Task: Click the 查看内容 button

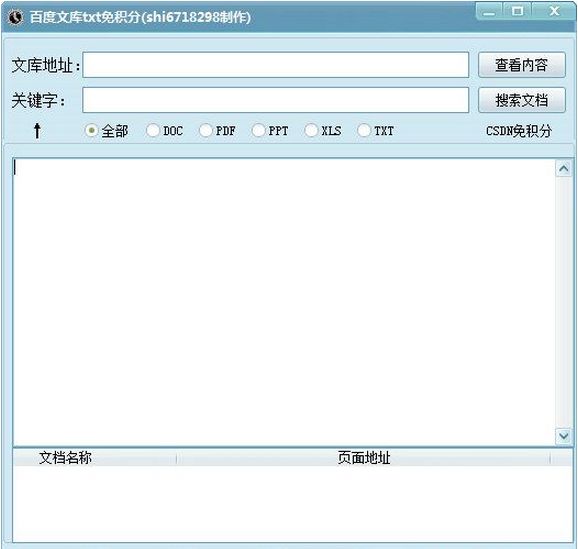Action: tap(522, 65)
